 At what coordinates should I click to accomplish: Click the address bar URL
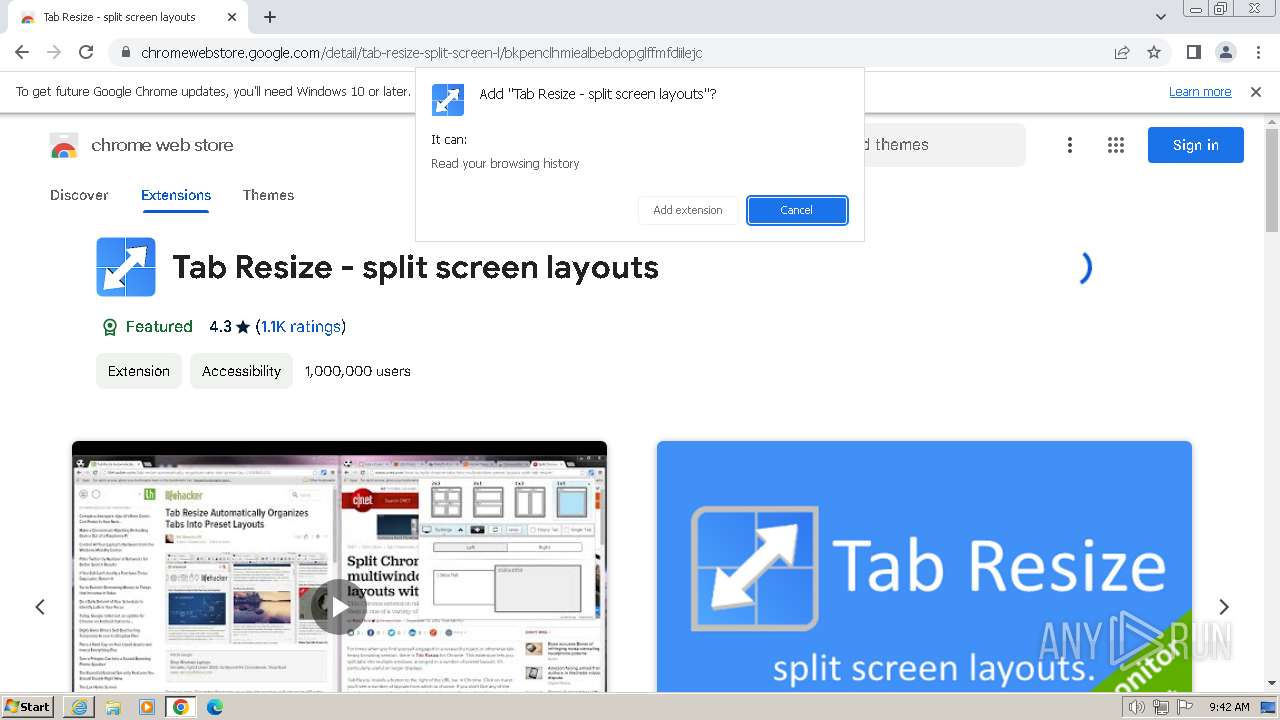click(421, 53)
